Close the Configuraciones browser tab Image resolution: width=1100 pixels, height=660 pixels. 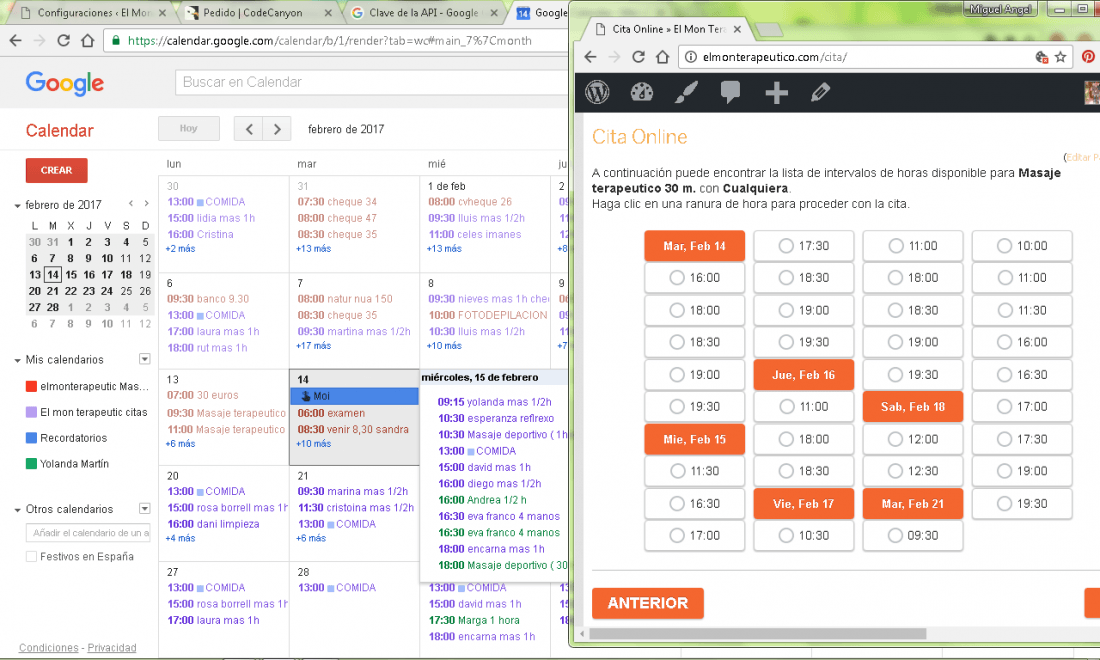tap(162, 13)
